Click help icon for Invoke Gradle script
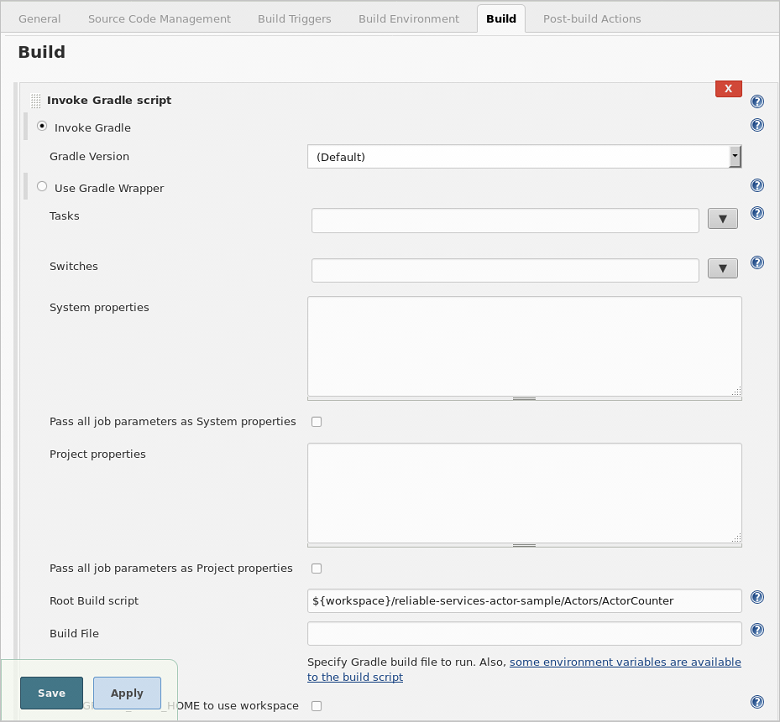This screenshot has width=780, height=722. pos(757,102)
